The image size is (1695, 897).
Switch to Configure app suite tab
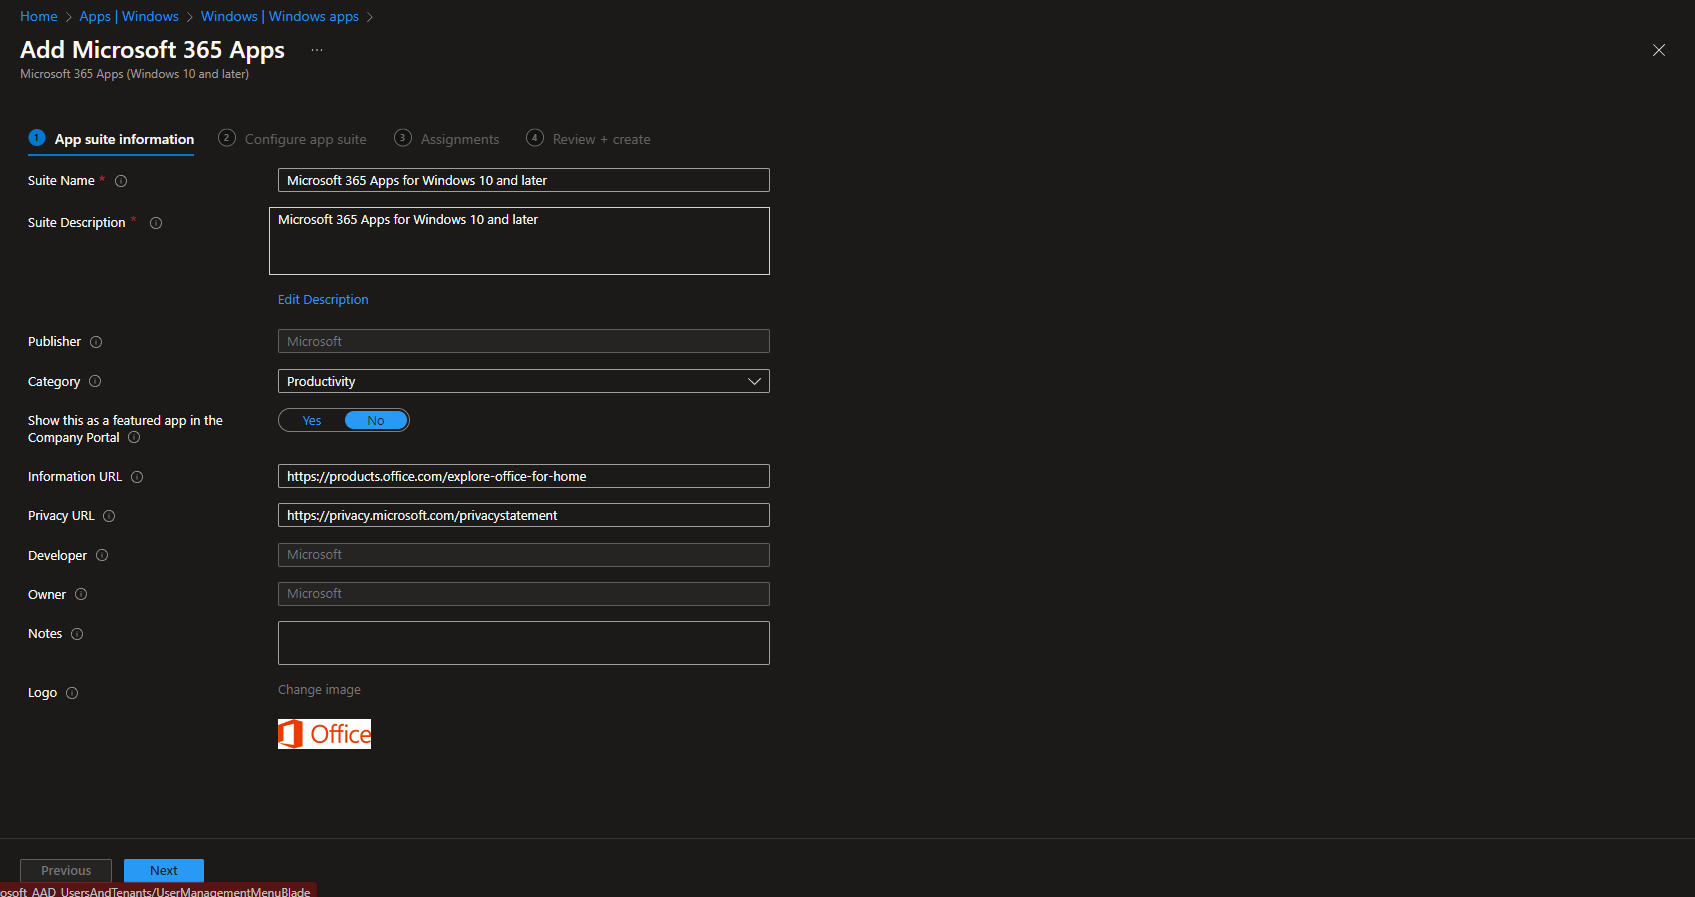pos(293,139)
